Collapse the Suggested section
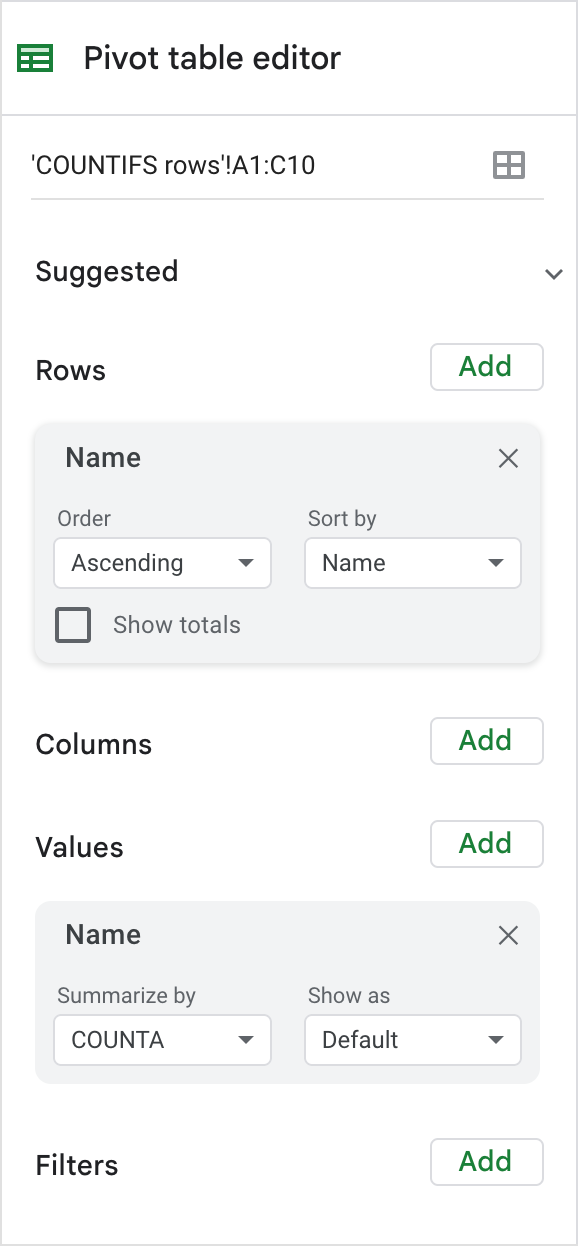The image size is (578, 1246). point(553,272)
